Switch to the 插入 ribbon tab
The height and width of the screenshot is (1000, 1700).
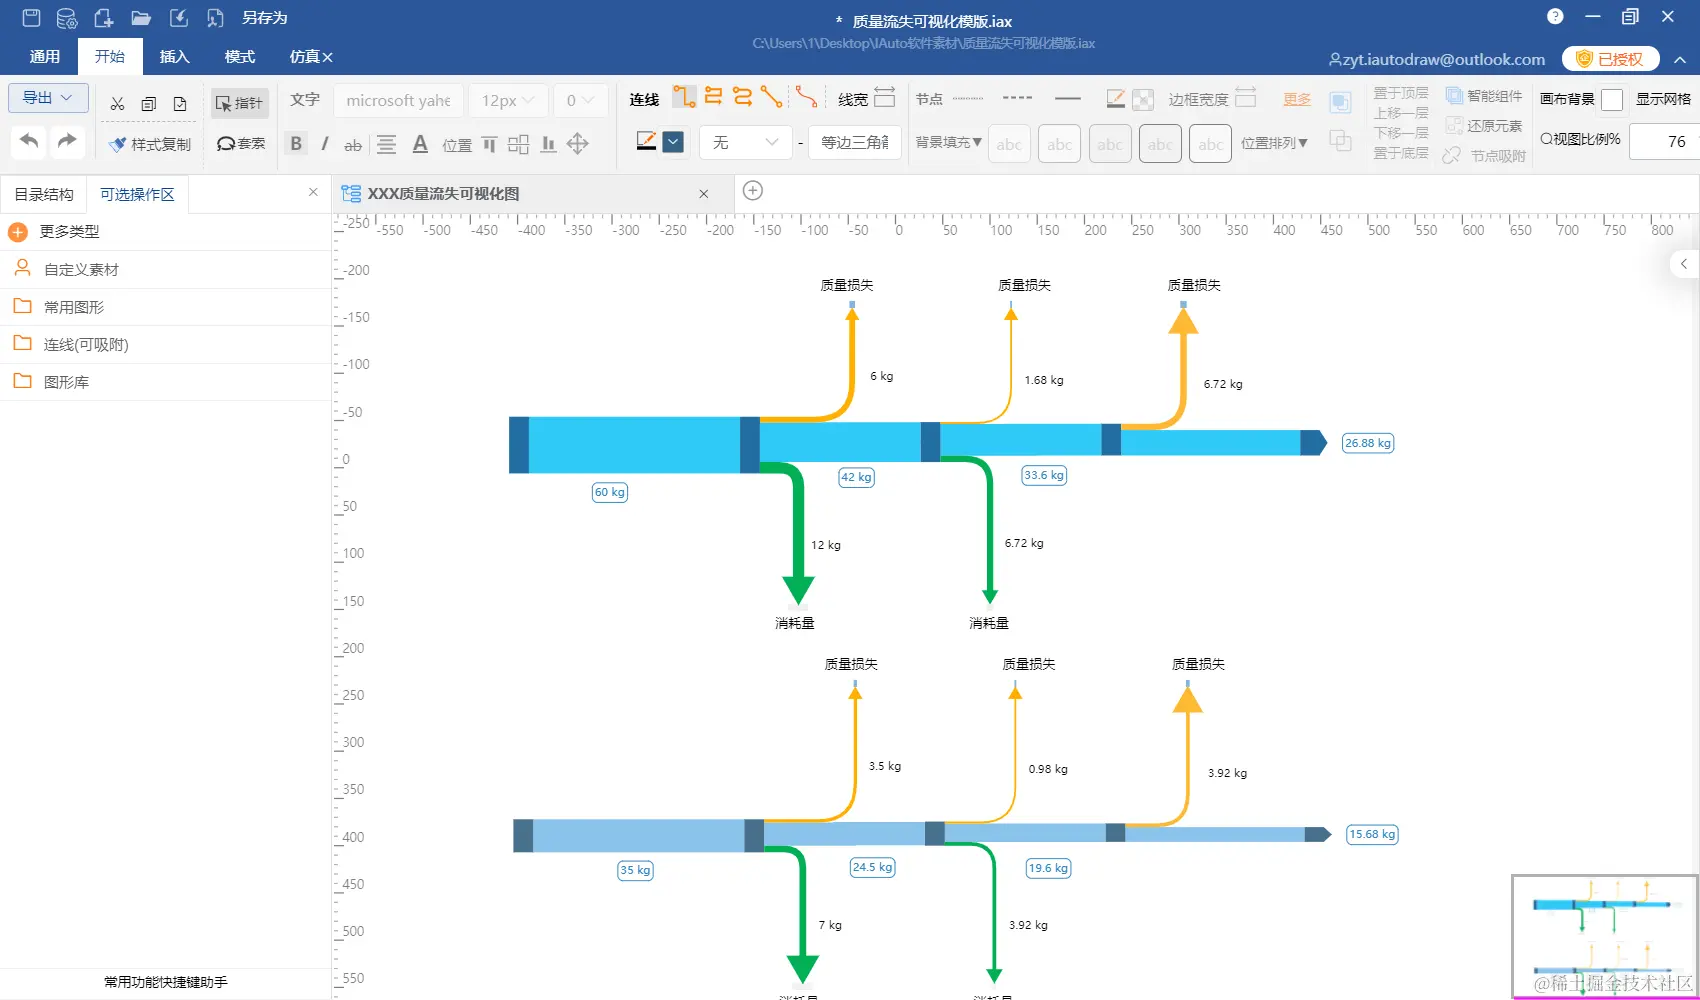175,57
